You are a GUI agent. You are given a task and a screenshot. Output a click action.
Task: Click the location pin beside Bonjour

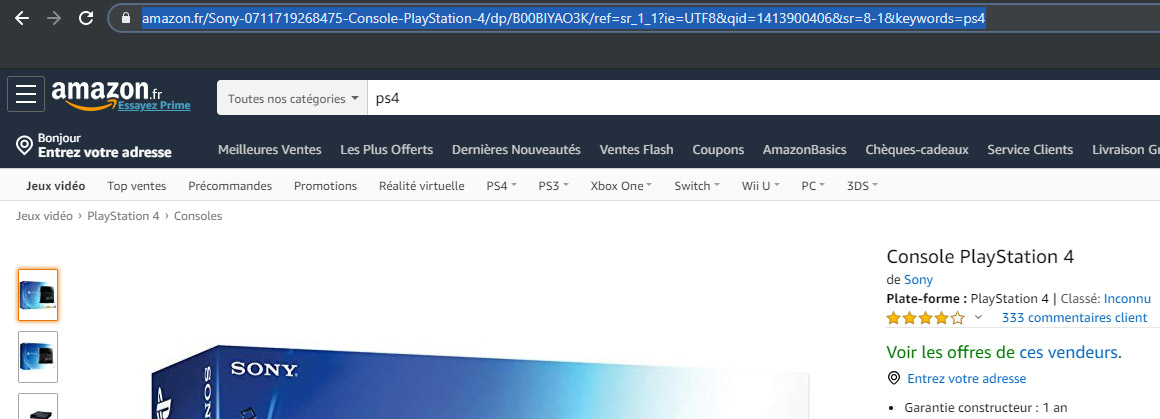coord(25,146)
